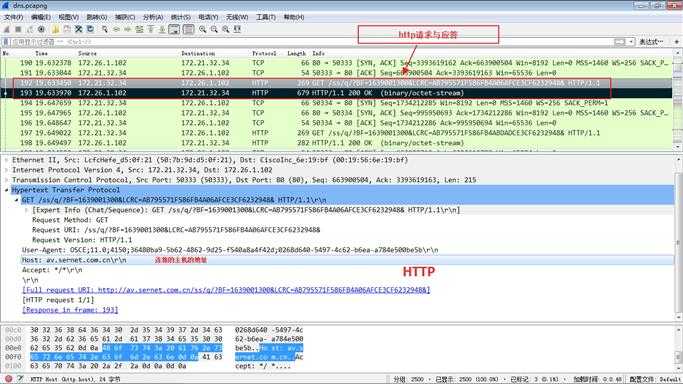Find a packet using magnifier icon
The width and height of the screenshot is (683, 384).
point(105,29)
